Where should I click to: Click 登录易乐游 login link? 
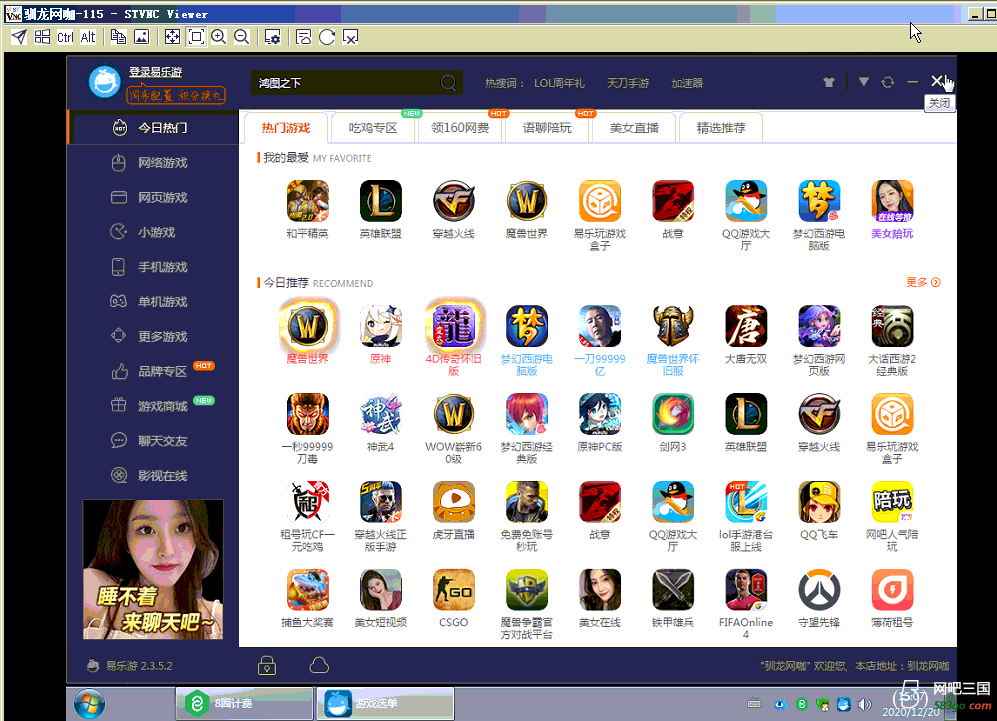pyautogui.click(x=155, y=72)
